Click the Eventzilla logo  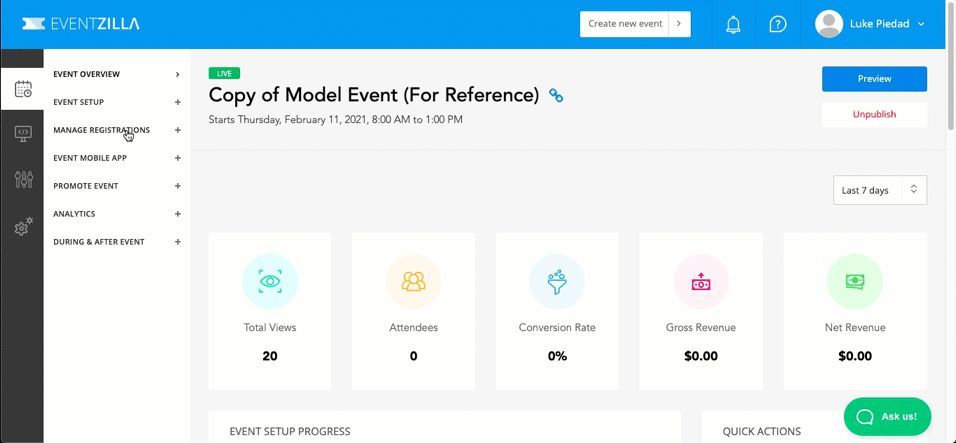pos(81,24)
